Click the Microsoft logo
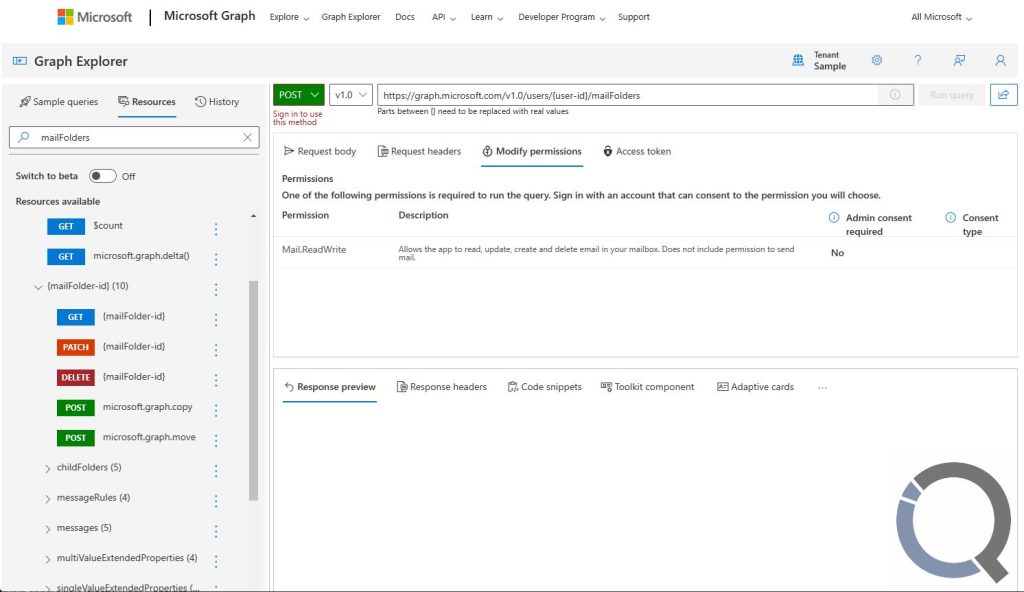The height and width of the screenshot is (592, 1024). tap(95, 17)
